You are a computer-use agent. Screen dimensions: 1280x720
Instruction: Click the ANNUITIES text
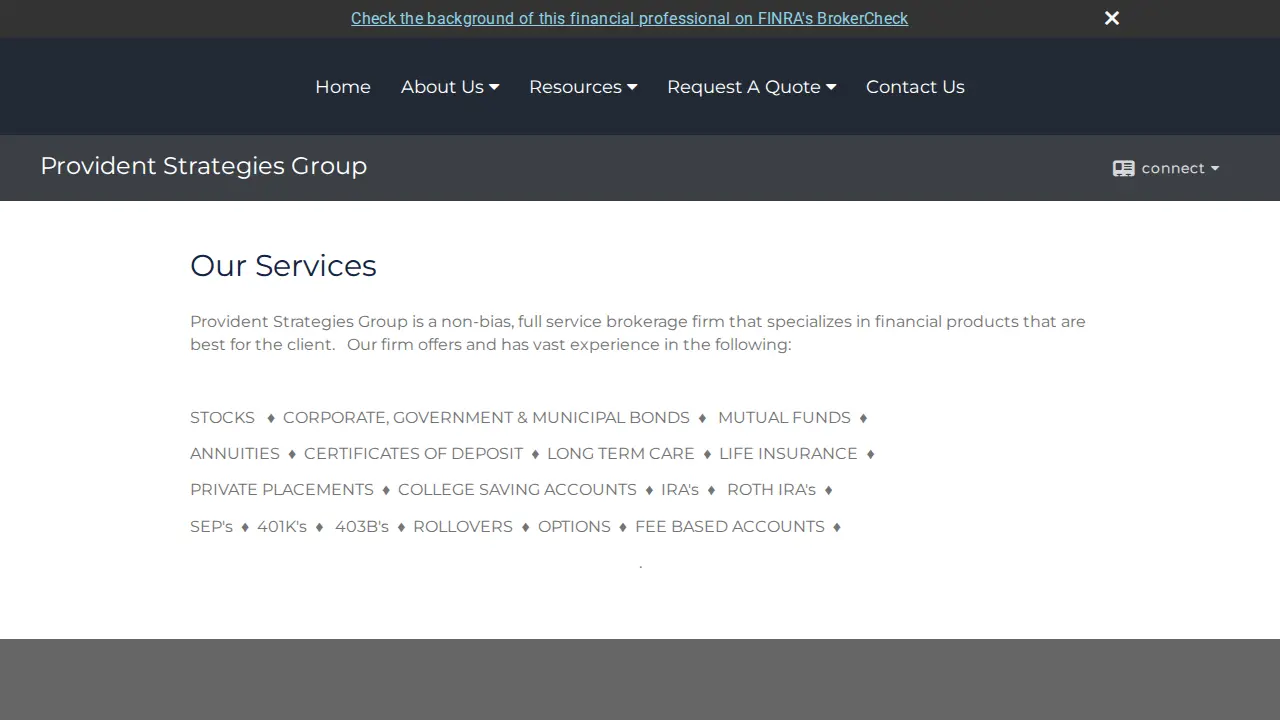235,453
